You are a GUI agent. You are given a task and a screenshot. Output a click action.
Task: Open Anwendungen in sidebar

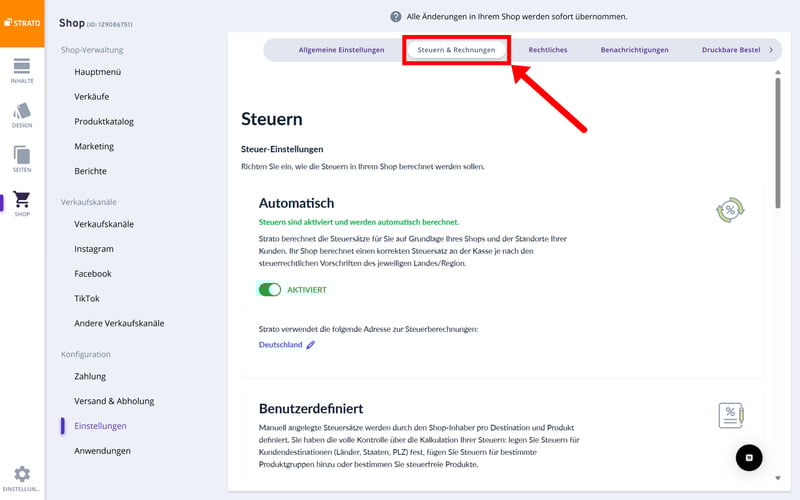click(x=102, y=451)
